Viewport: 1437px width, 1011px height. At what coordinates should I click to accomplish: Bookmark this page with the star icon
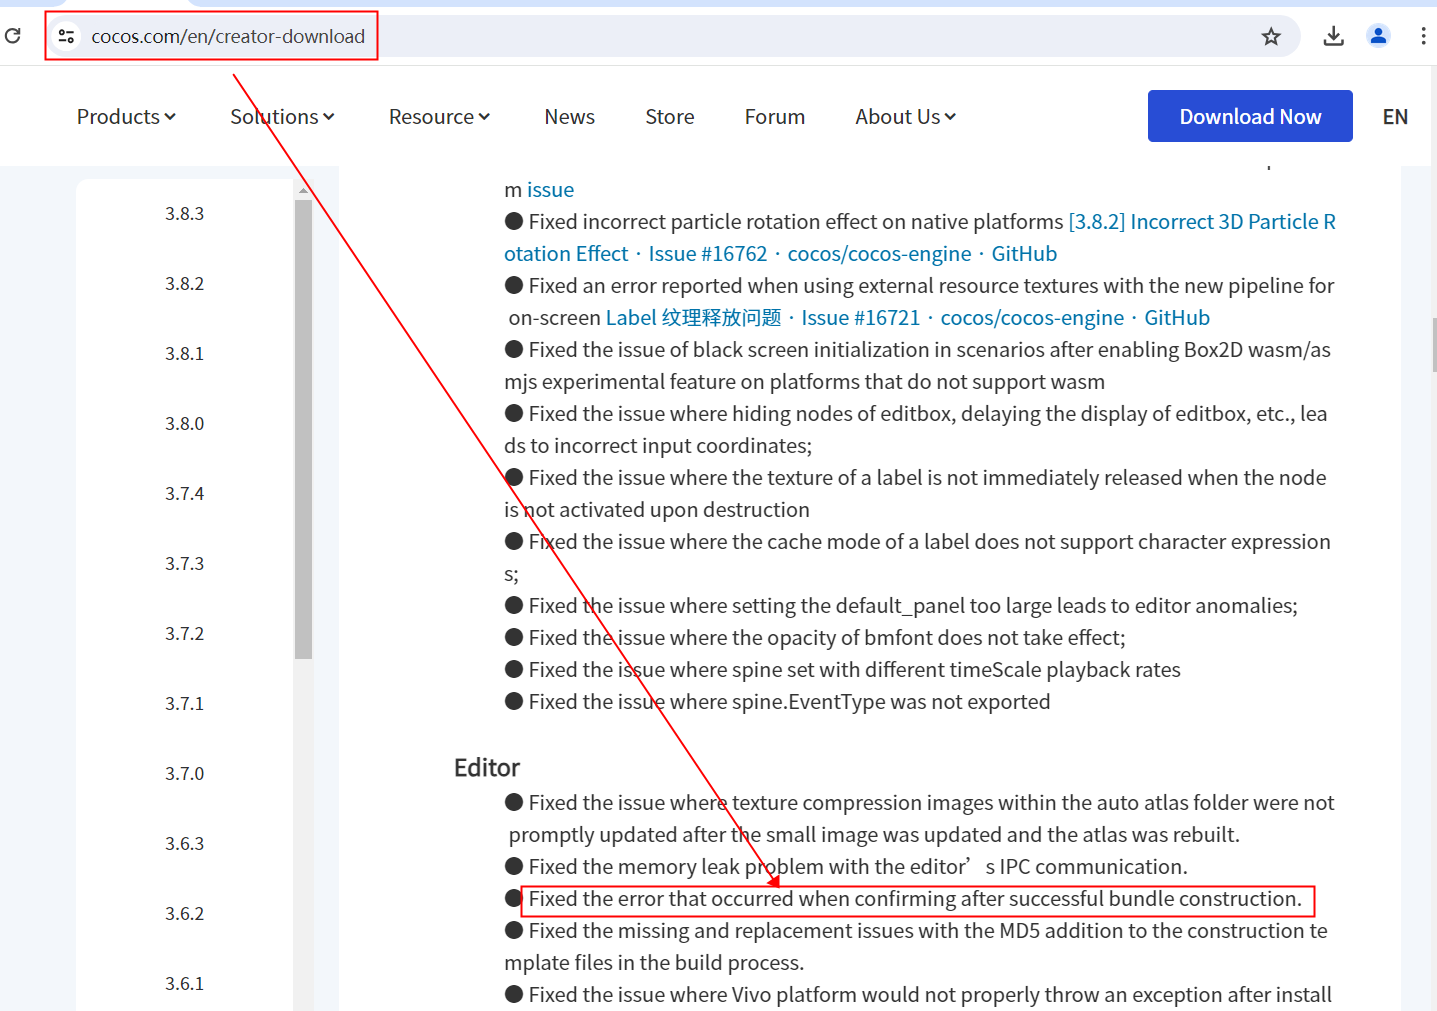coord(1271,36)
